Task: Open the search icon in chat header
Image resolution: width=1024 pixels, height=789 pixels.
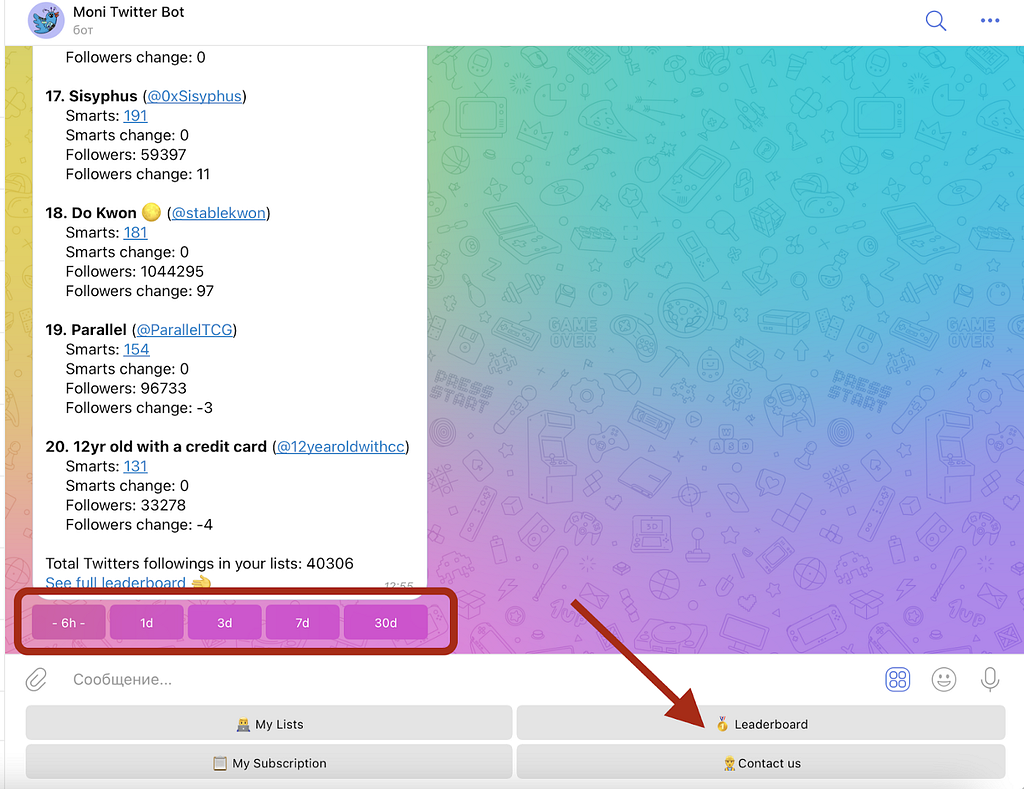Action: click(936, 21)
